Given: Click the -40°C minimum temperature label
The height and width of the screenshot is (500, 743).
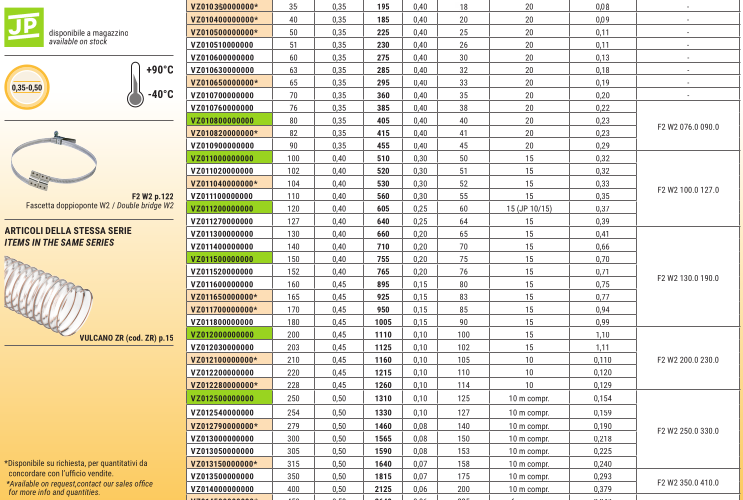Looking at the screenshot, I should click(x=160, y=95).
